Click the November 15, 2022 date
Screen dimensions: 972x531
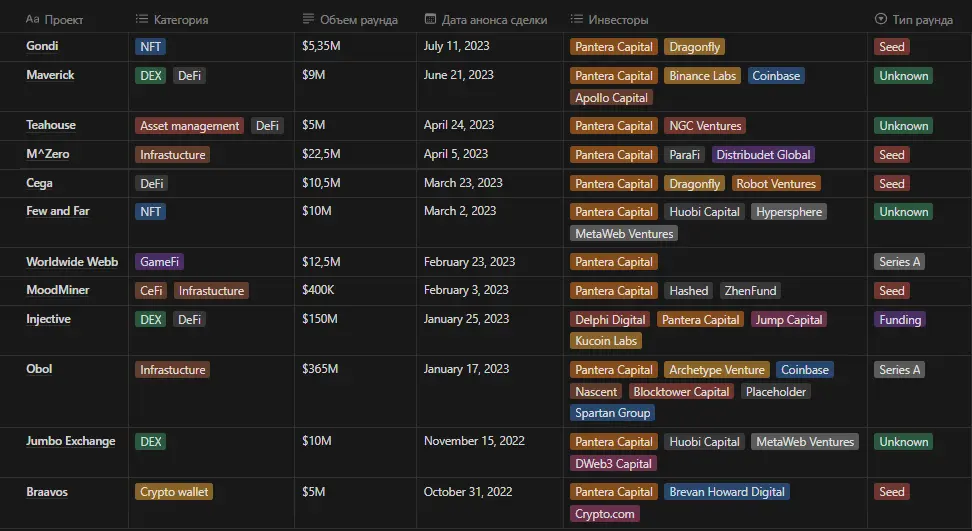coord(474,441)
